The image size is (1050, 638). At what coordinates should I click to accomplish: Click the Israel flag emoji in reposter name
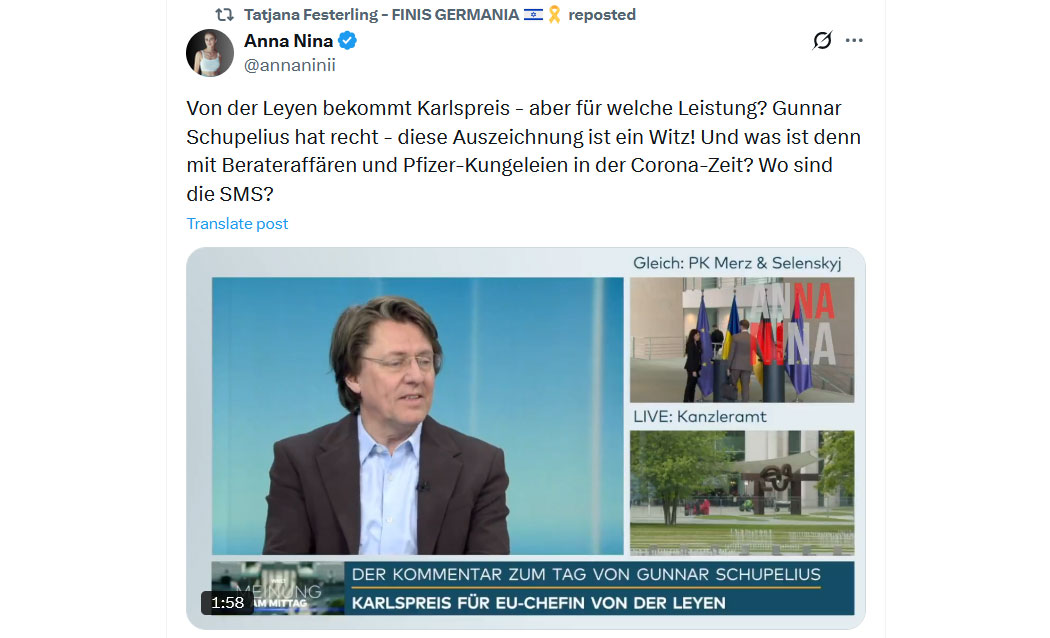tap(533, 15)
